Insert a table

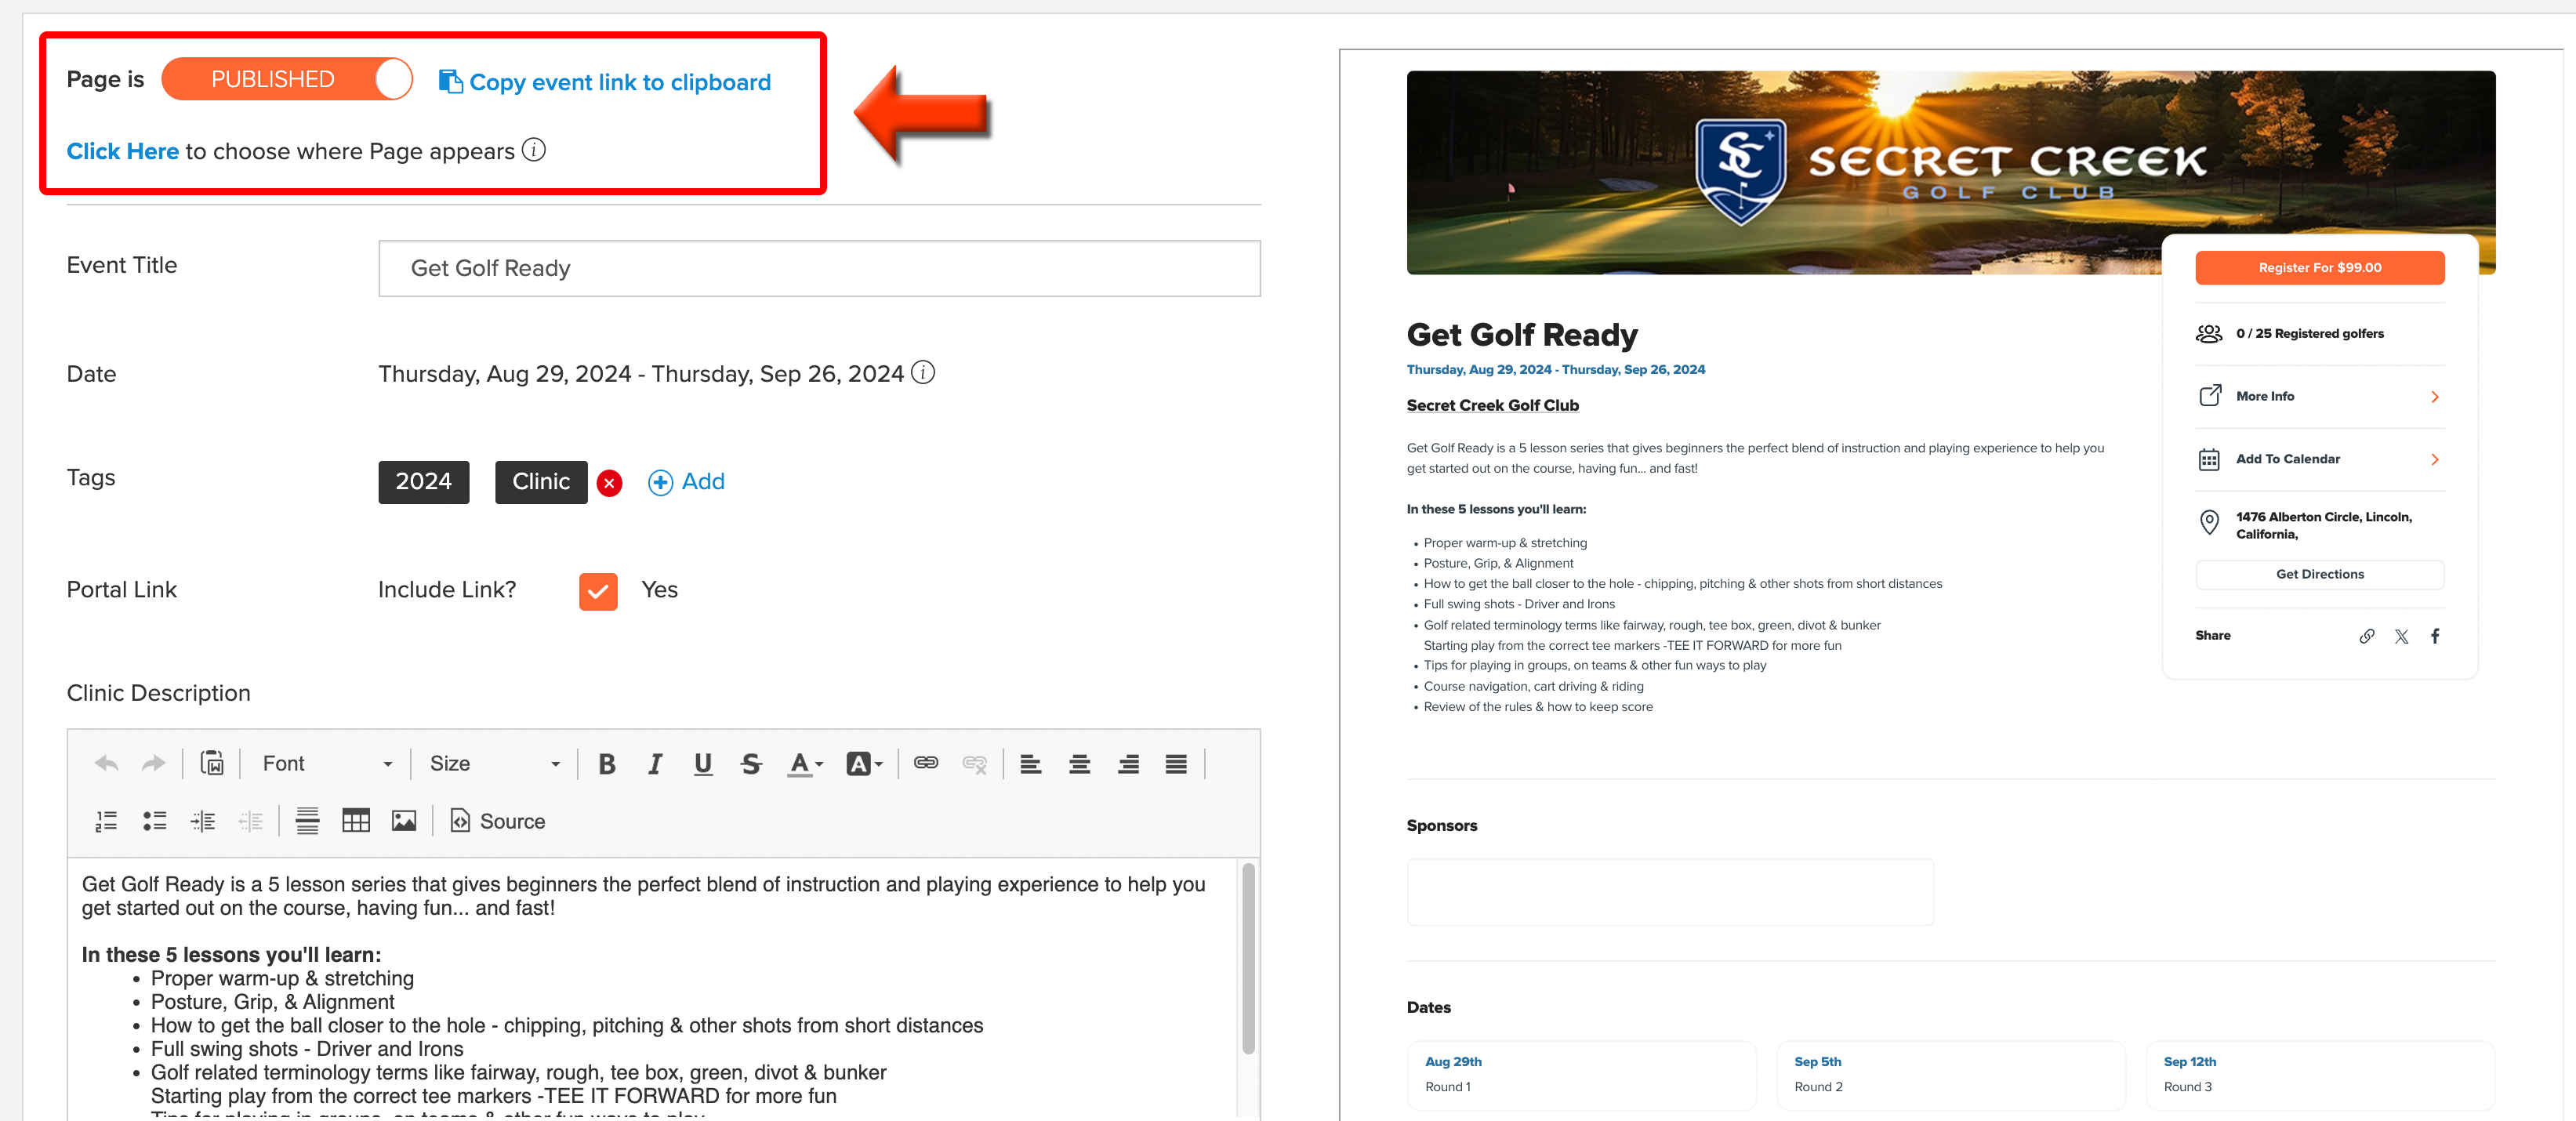click(x=356, y=821)
